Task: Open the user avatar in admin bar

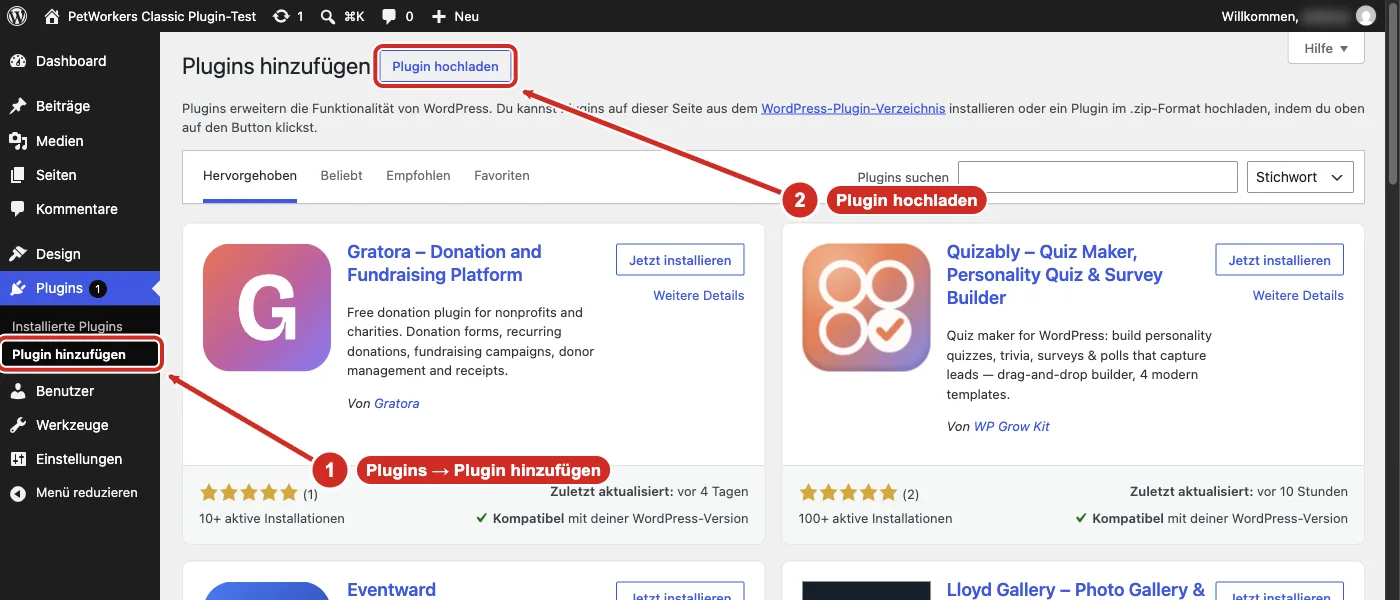Action: [x=1366, y=16]
